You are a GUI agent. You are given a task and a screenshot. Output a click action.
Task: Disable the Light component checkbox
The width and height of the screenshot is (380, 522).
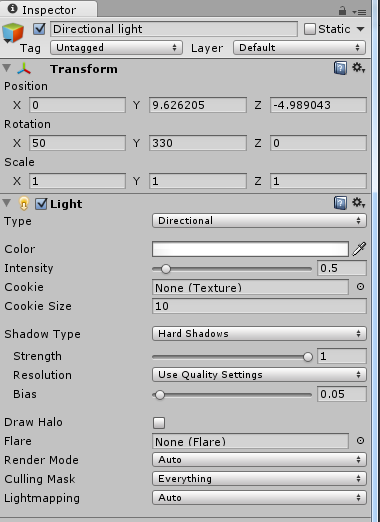click(x=41, y=204)
